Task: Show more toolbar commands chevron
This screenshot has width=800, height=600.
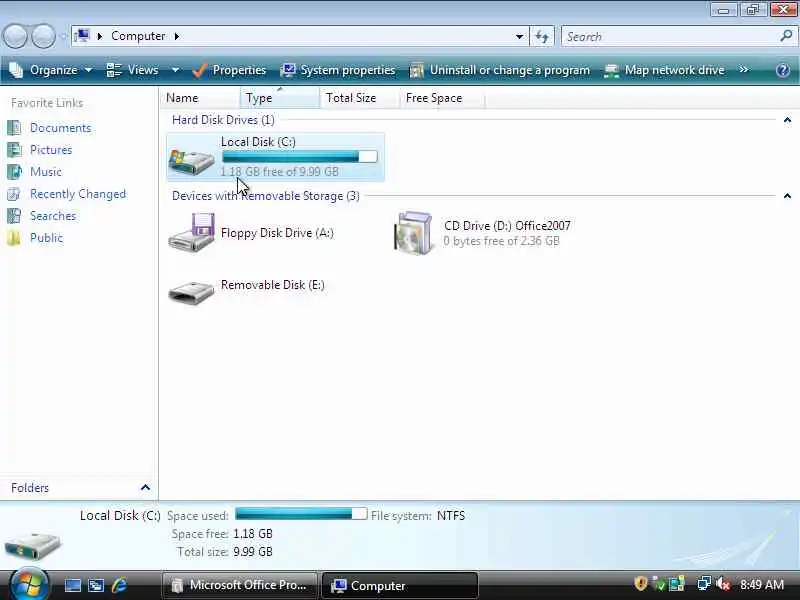Action: (744, 69)
